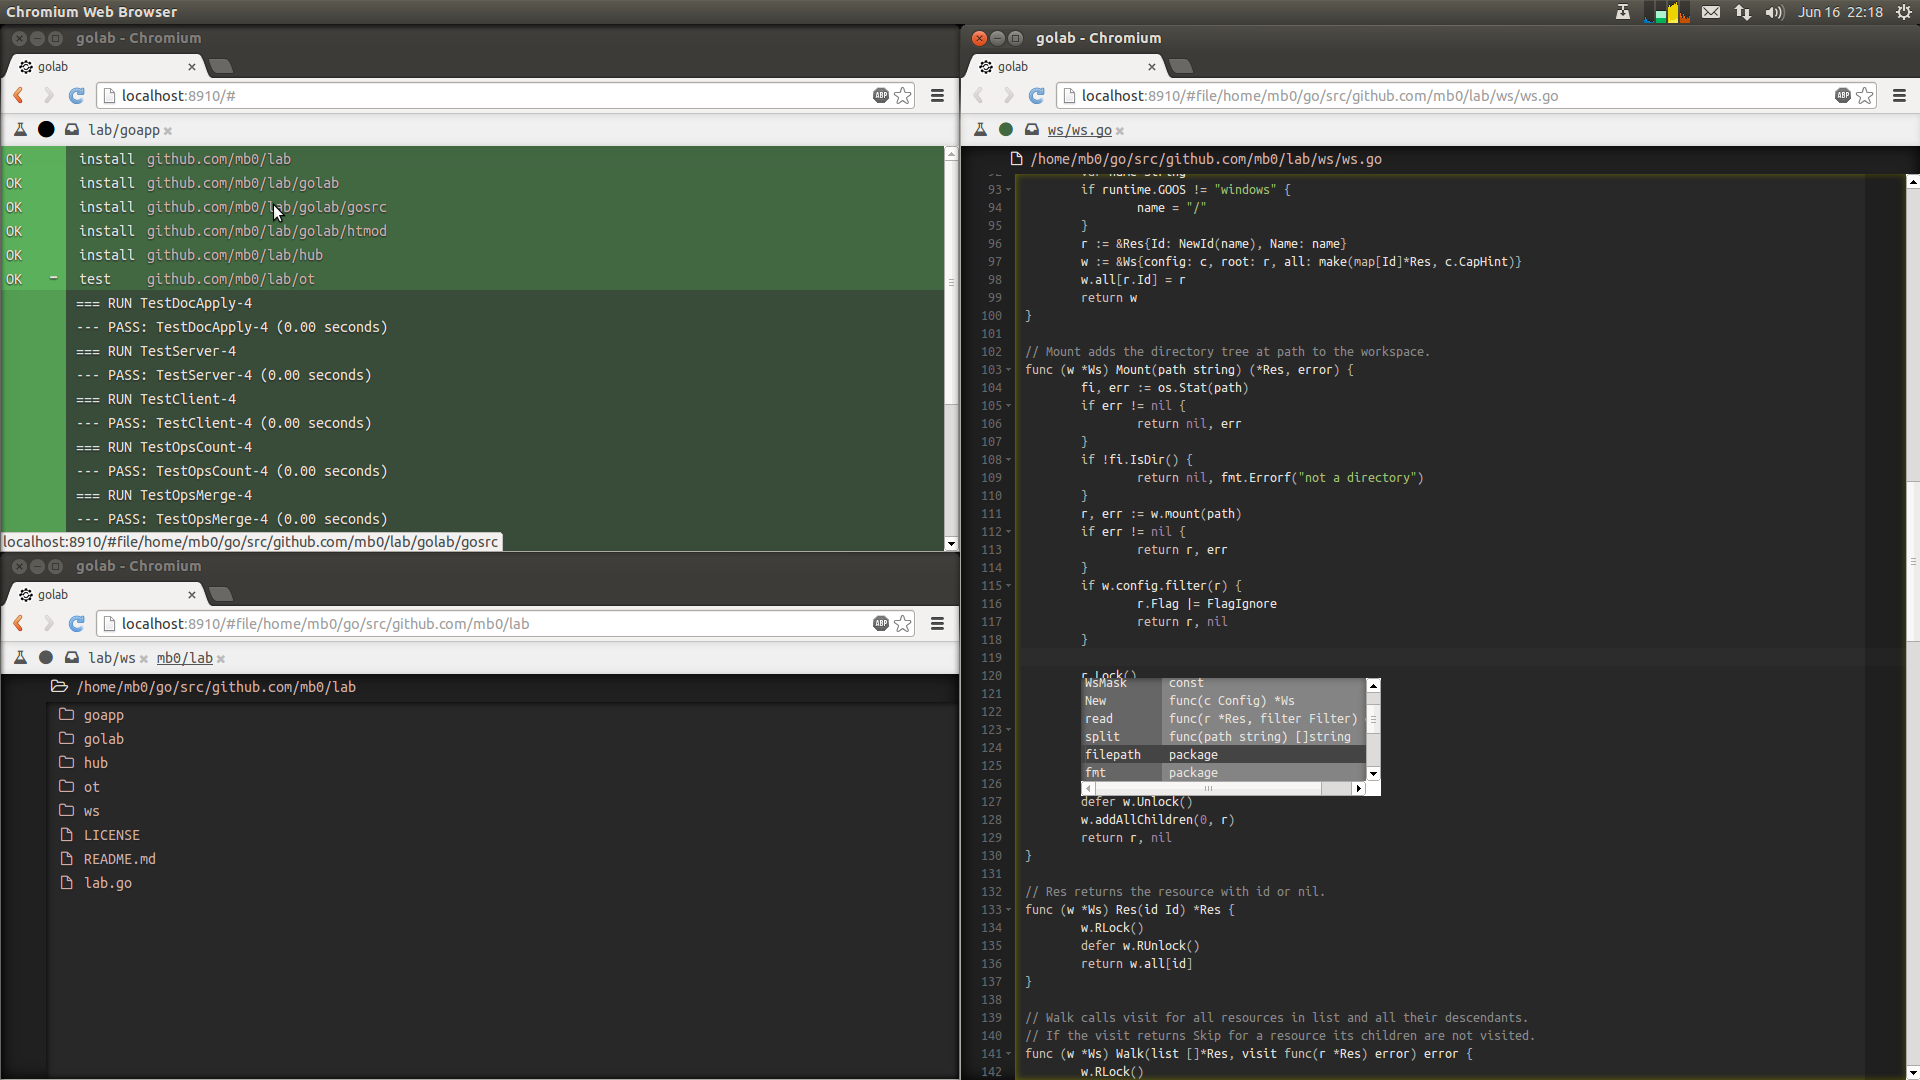The width and height of the screenshot is (1920, 1080).
Task: Click the green status circle beside ws/ws.go
Action: (1006, 129)
